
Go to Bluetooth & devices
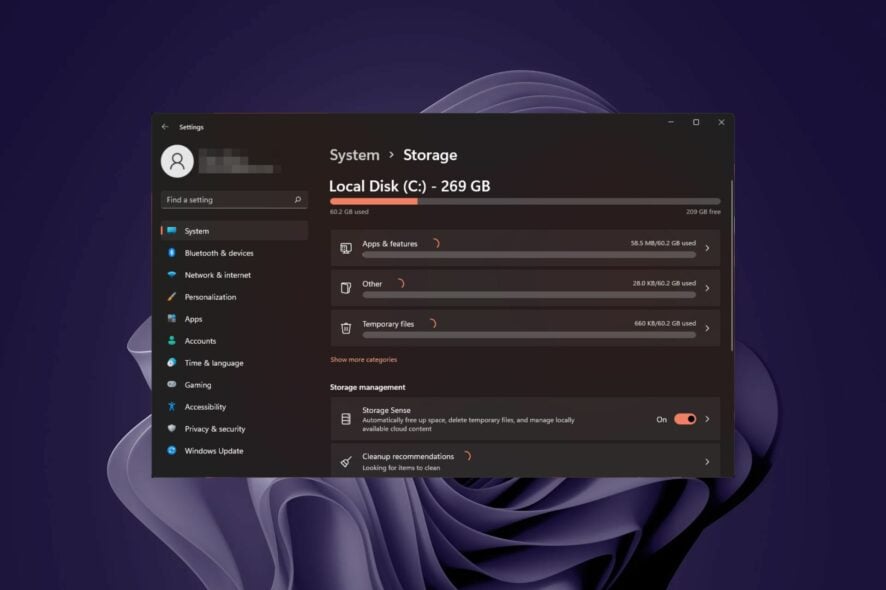[234, 253]
